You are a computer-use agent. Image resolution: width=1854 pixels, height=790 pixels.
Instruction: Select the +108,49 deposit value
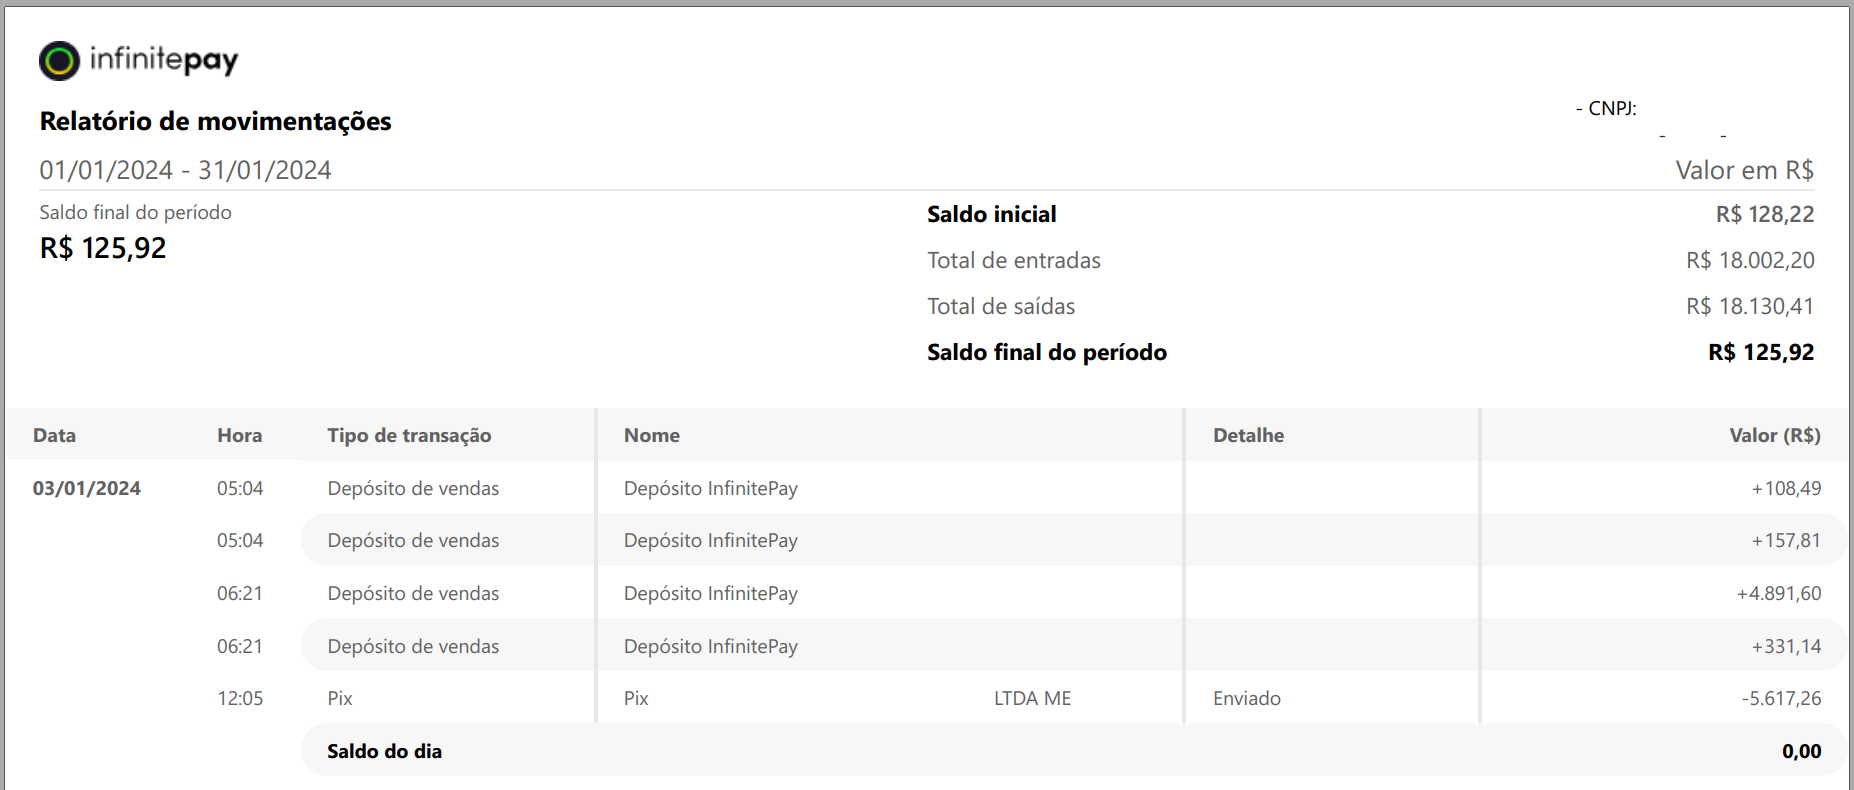1786,488
